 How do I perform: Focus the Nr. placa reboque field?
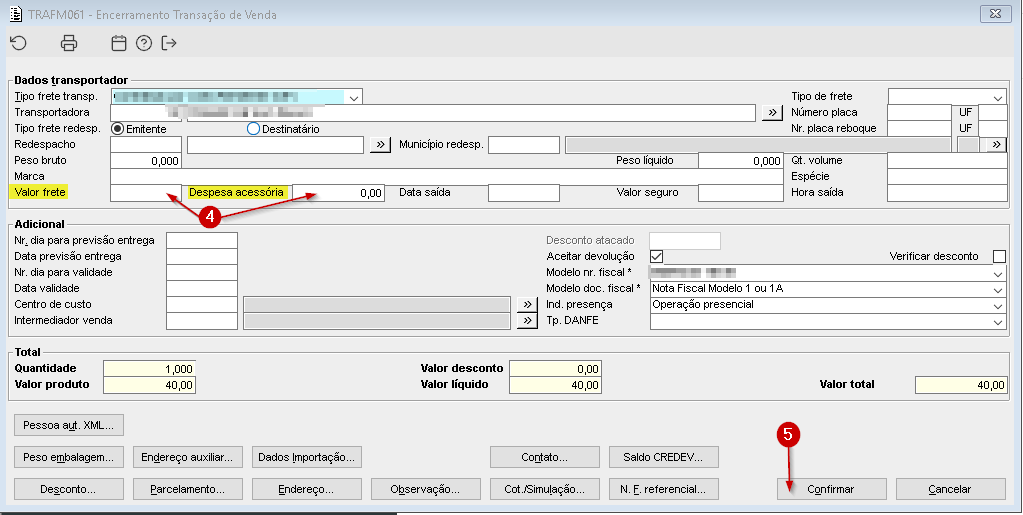click(x=920, y=129)
